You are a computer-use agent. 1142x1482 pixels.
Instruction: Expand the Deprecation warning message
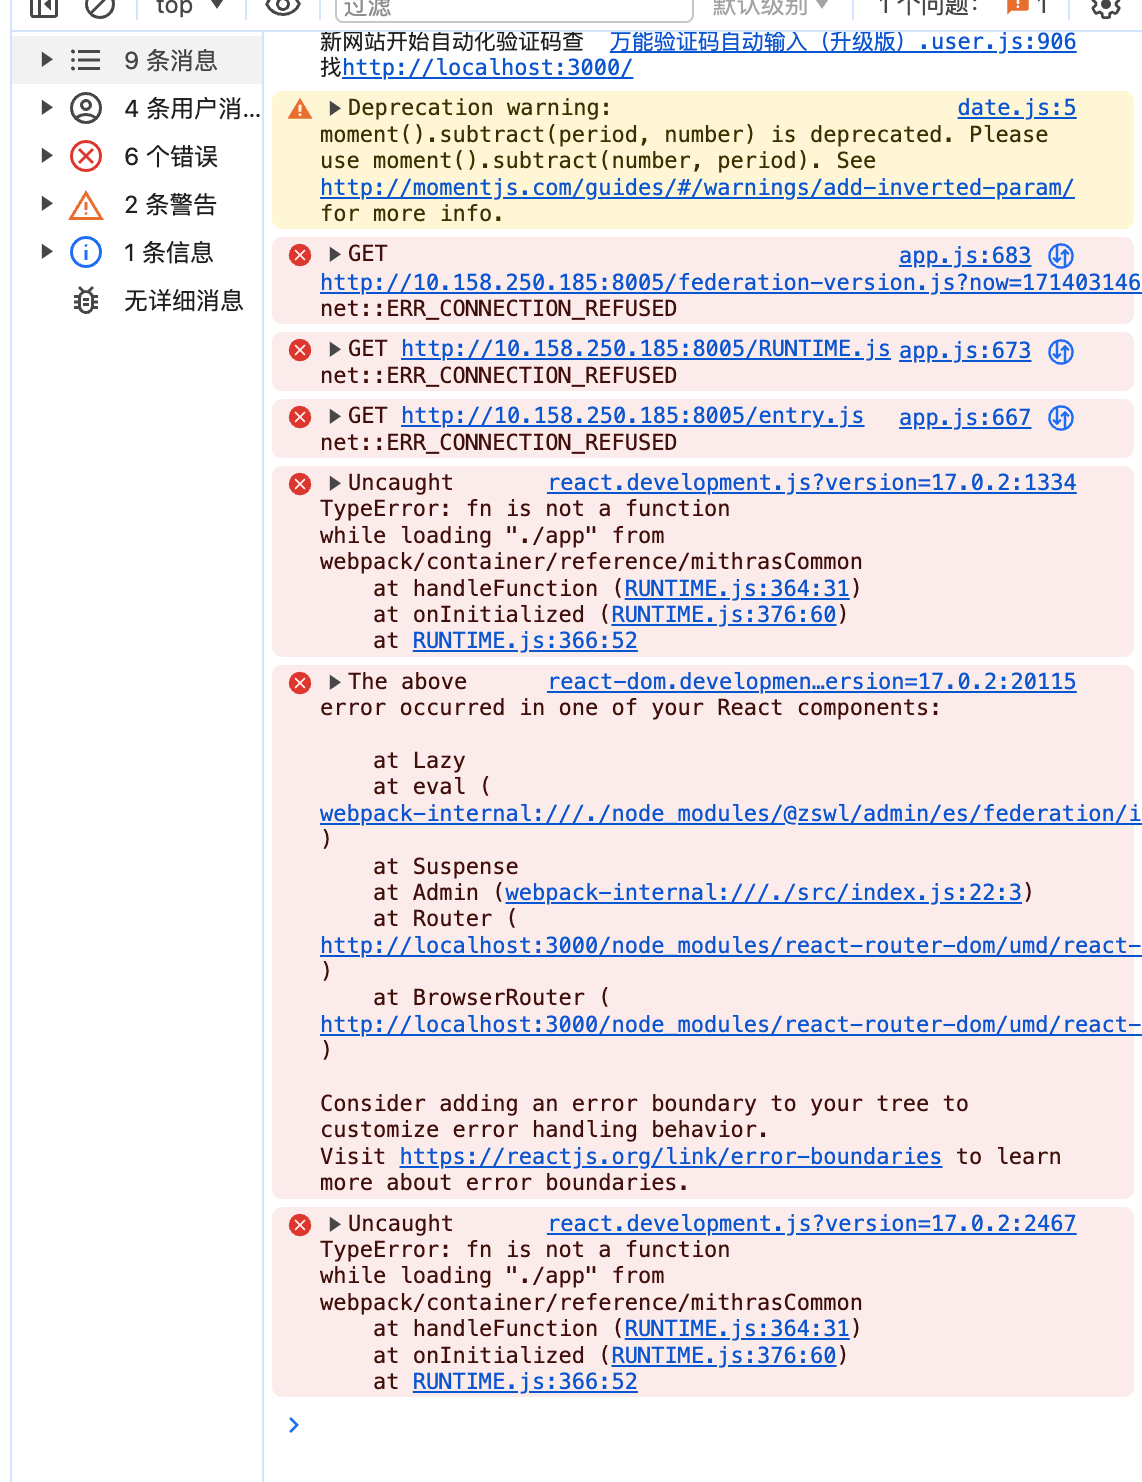click(335, 108)
